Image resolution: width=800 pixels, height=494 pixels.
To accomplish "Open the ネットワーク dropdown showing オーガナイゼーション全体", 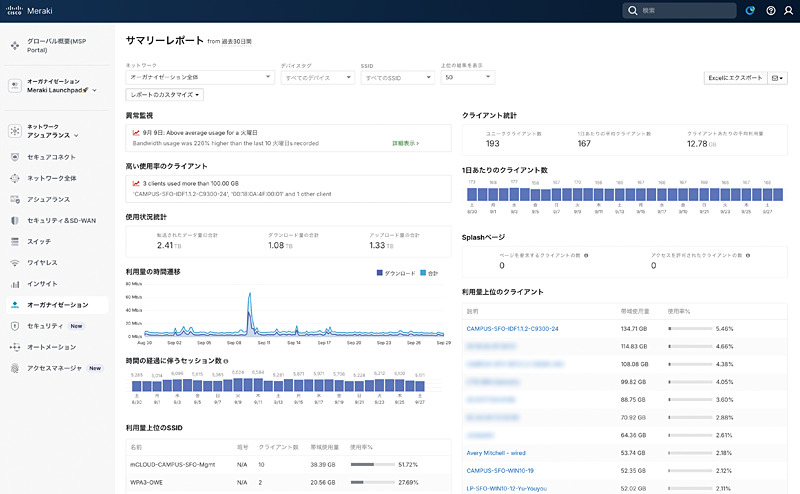I will pos(199,77).
